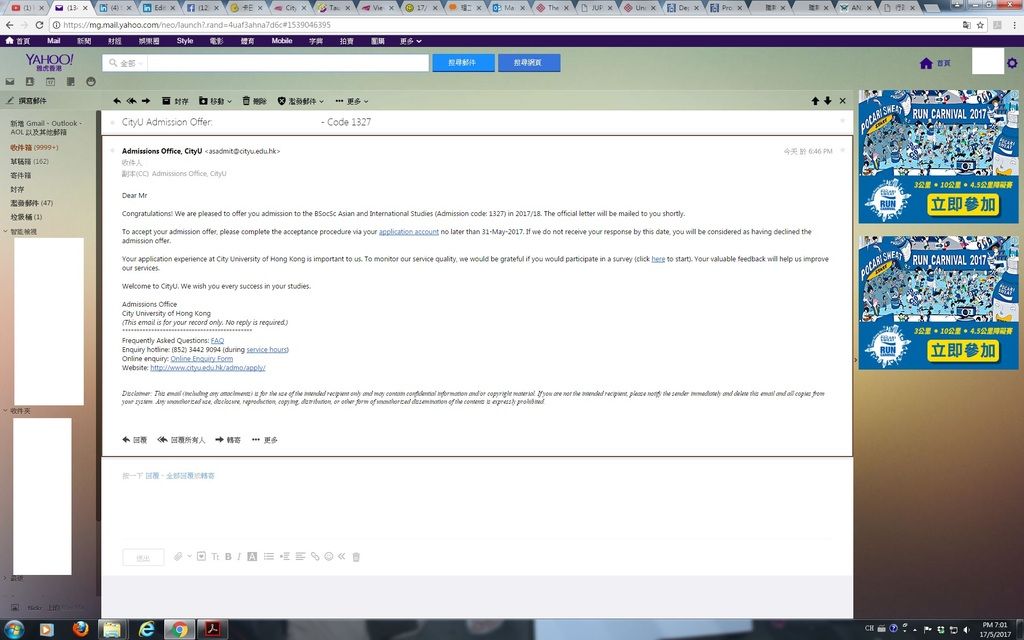The image size is (1024, 640).
Task: Open the 更多 (more) dropdown in the top toolbar
Action: 351,101
